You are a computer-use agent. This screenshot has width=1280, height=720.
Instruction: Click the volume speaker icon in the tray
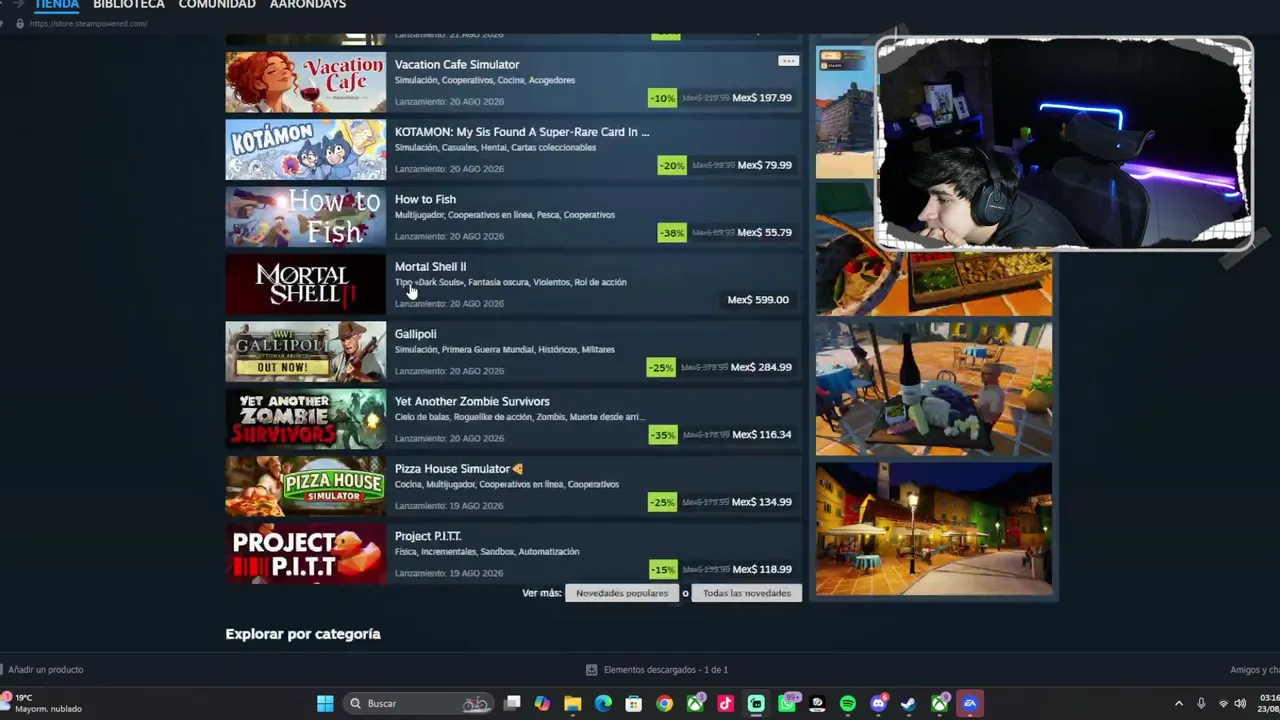1241,704
